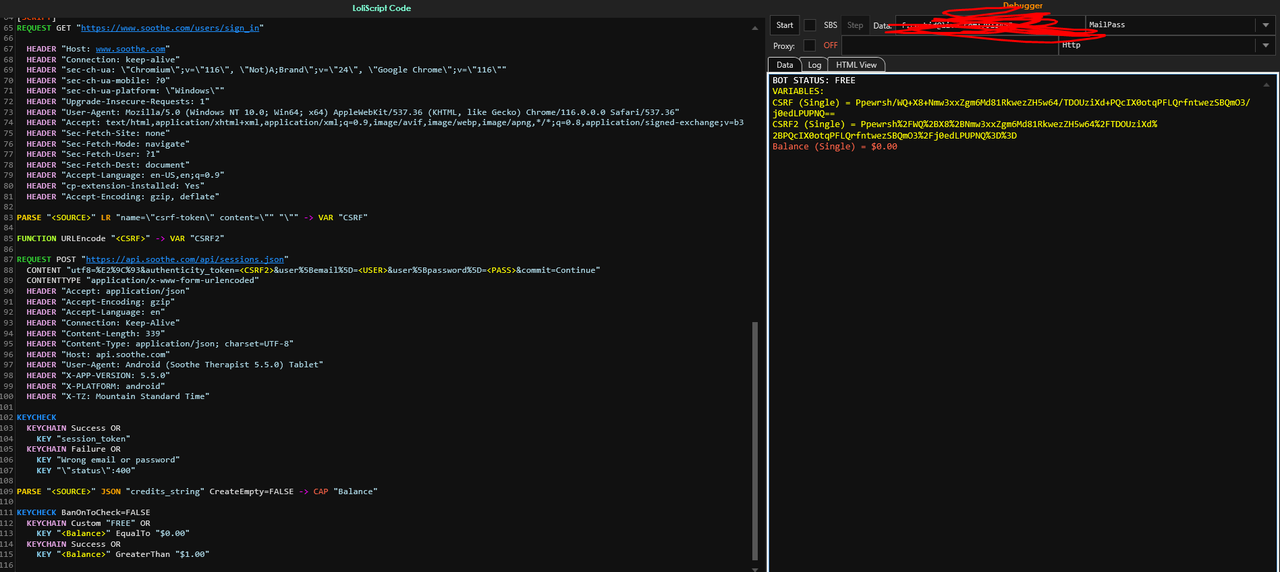Click the code editor scroll-up arrow
The width and height of the screenshot is (1280, 572).
[755, 27]
